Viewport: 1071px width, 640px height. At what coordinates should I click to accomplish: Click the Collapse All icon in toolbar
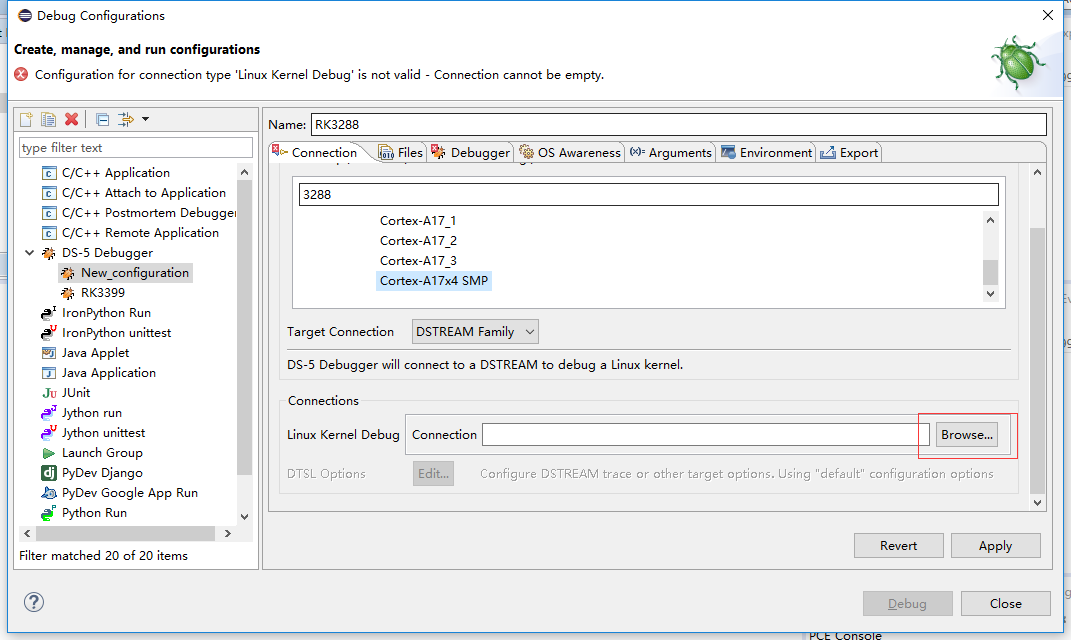[x=102, y=120]
